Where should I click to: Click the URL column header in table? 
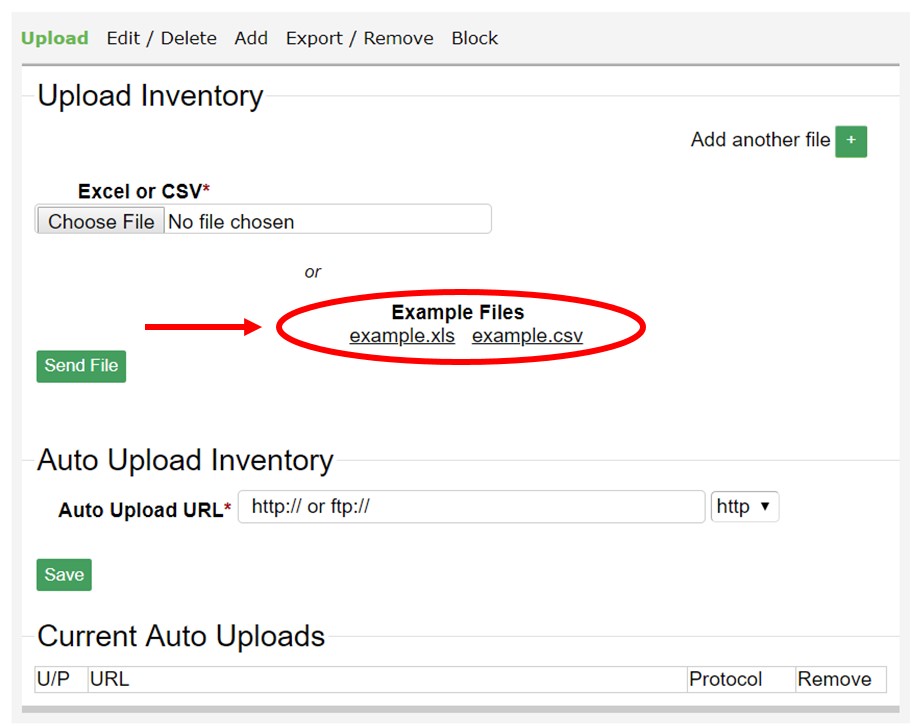click(x=110, y=680)
